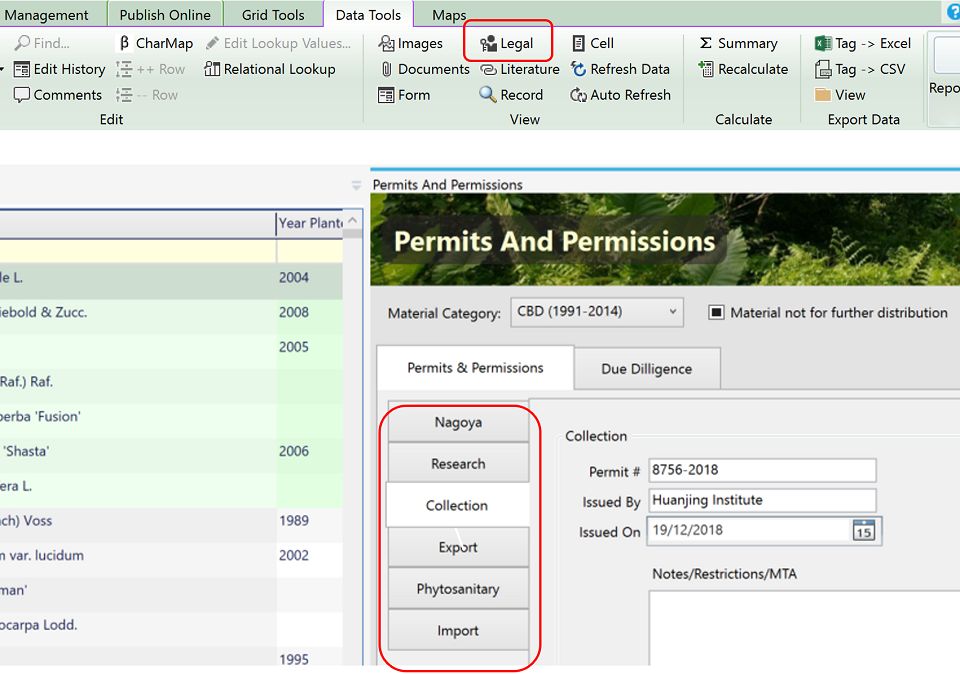Open Edit History

(59, 69)
